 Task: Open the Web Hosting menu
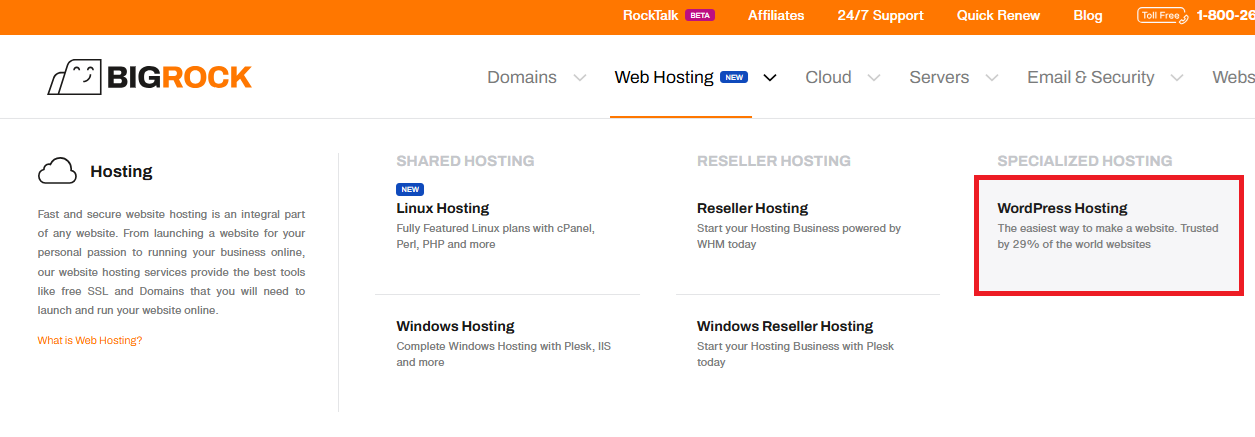(x=664, y=77)
